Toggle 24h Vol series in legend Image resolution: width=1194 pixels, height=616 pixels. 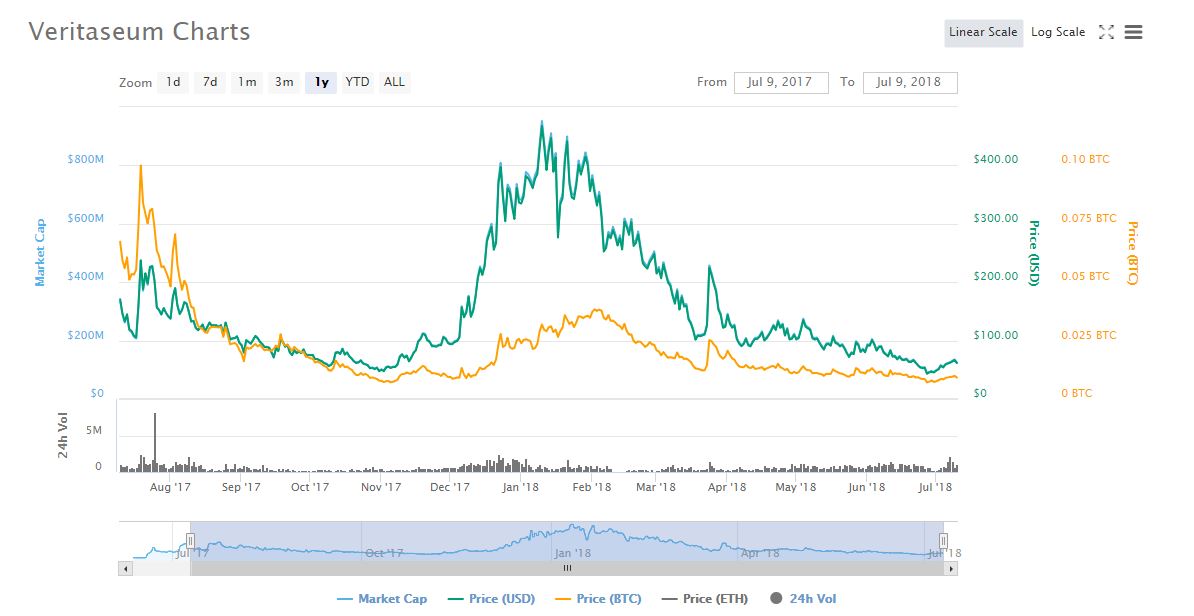[x=803, y=599]
